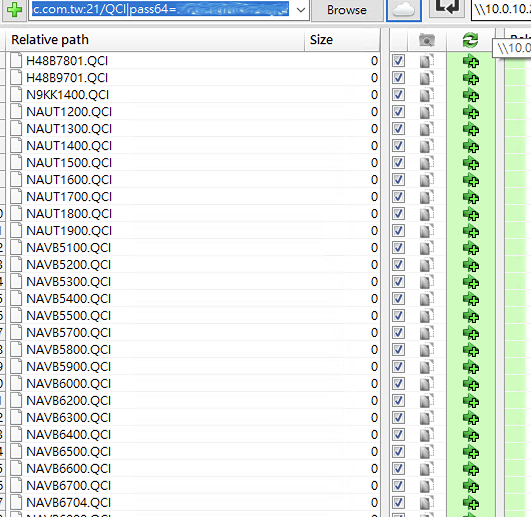Screen dimensions: 531x517
Task: Click the Browse button
Action: [x=347, y=10]
